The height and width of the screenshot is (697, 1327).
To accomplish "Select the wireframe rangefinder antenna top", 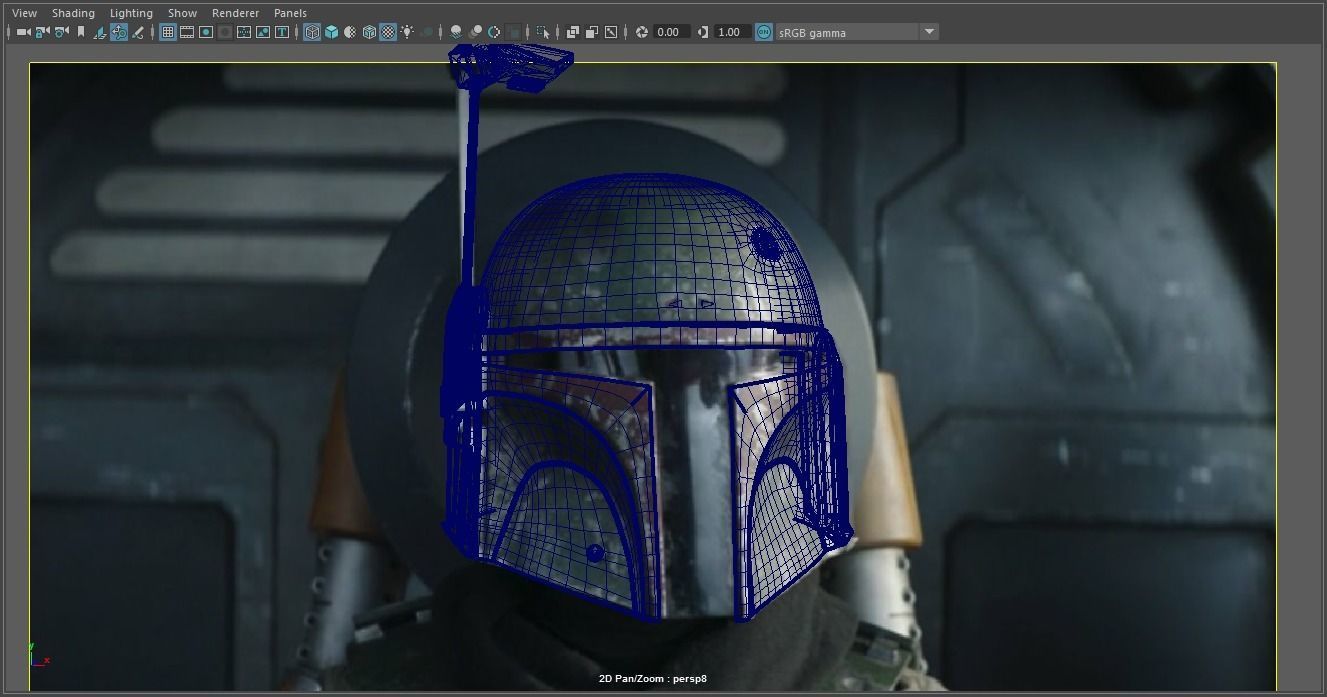I will (x=511, y=66).
